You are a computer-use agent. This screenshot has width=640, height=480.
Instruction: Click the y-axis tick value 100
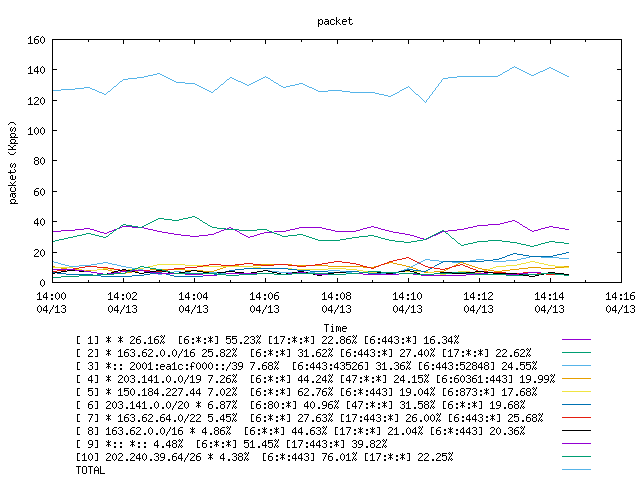pyautogui.click(x=36, y=131)
